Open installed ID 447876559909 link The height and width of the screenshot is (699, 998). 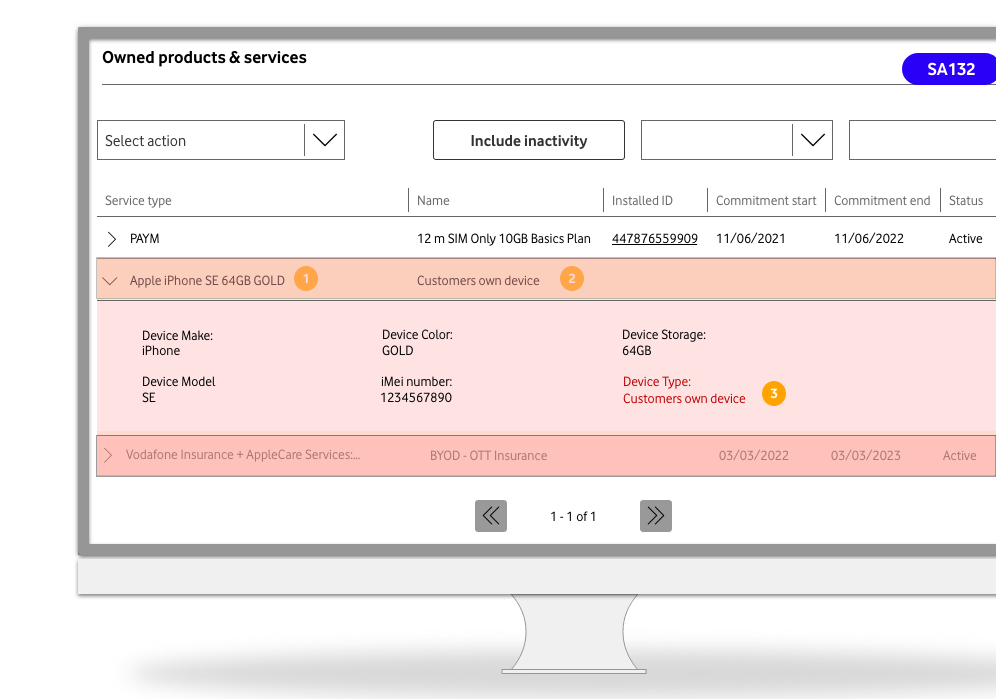click(x=654, y=239)
